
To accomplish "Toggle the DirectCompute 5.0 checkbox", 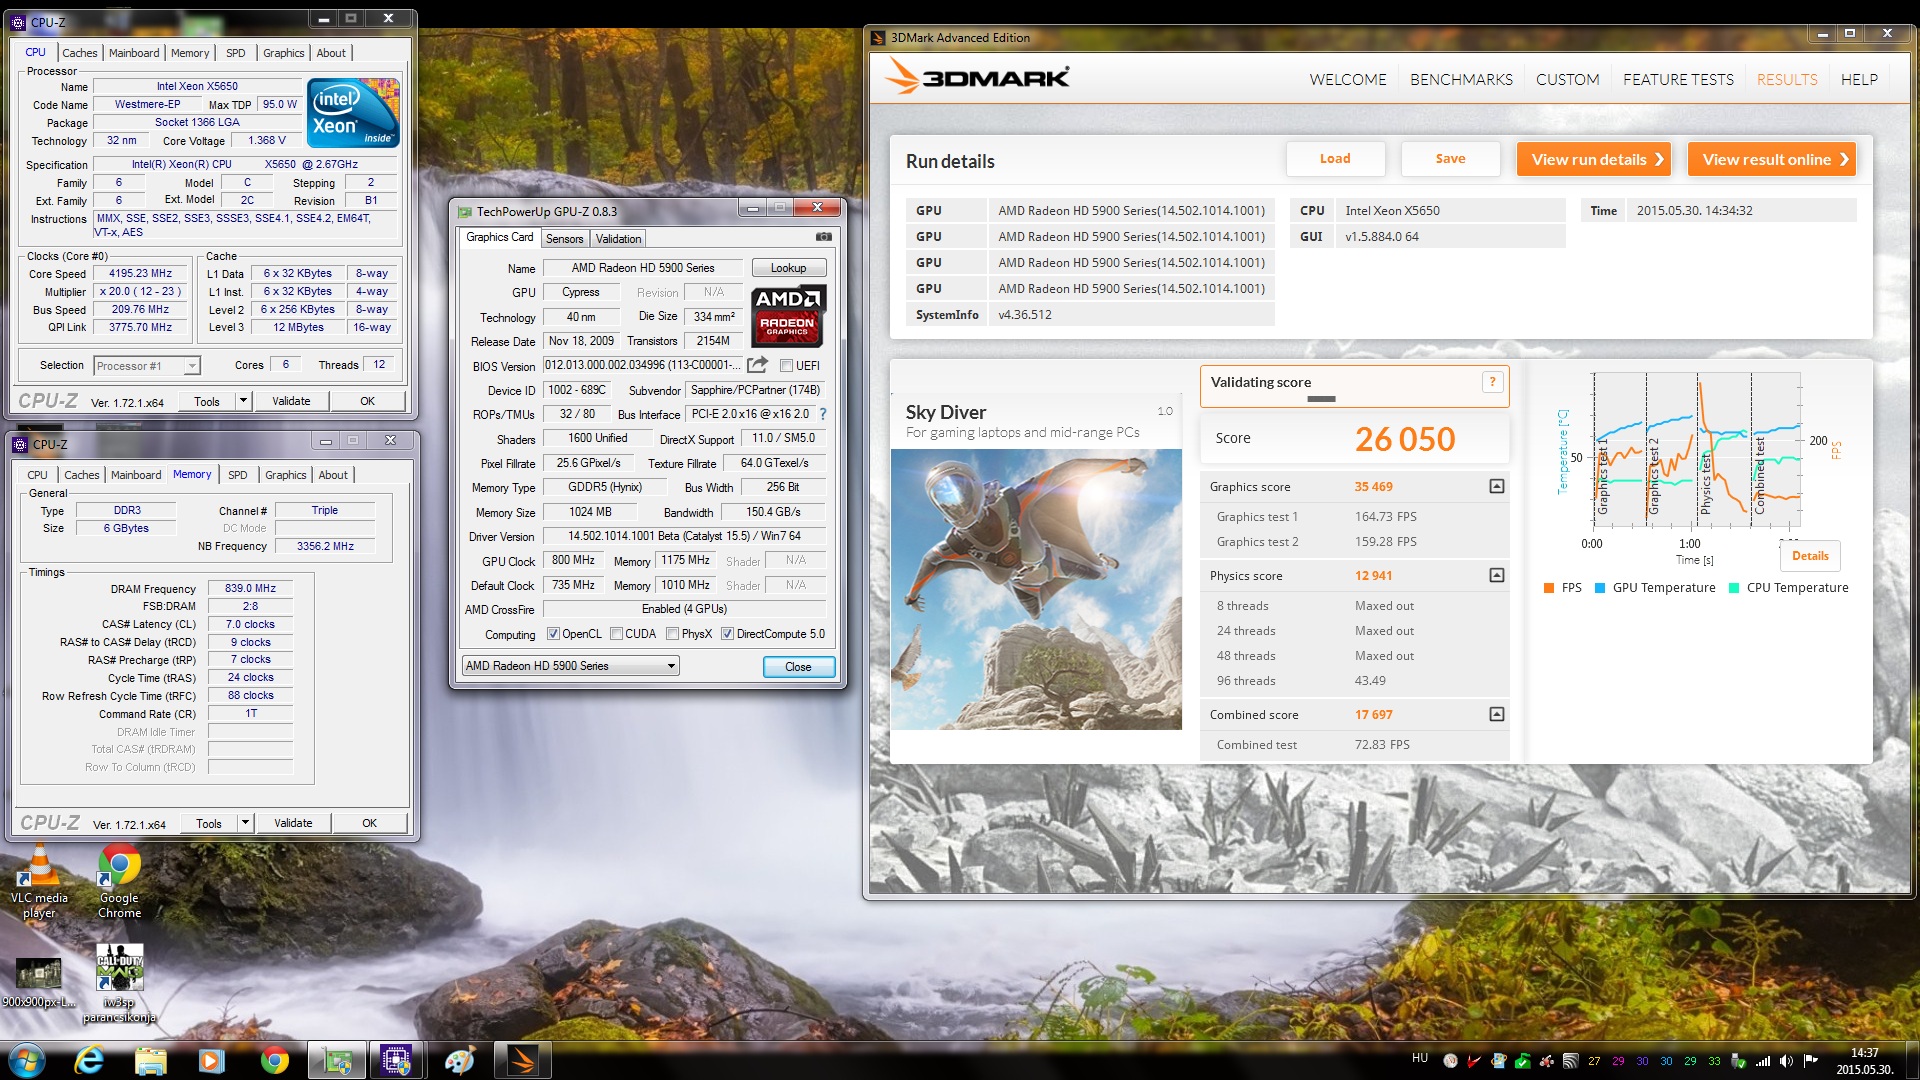I will pyautogui.click(x=727, y=634).
